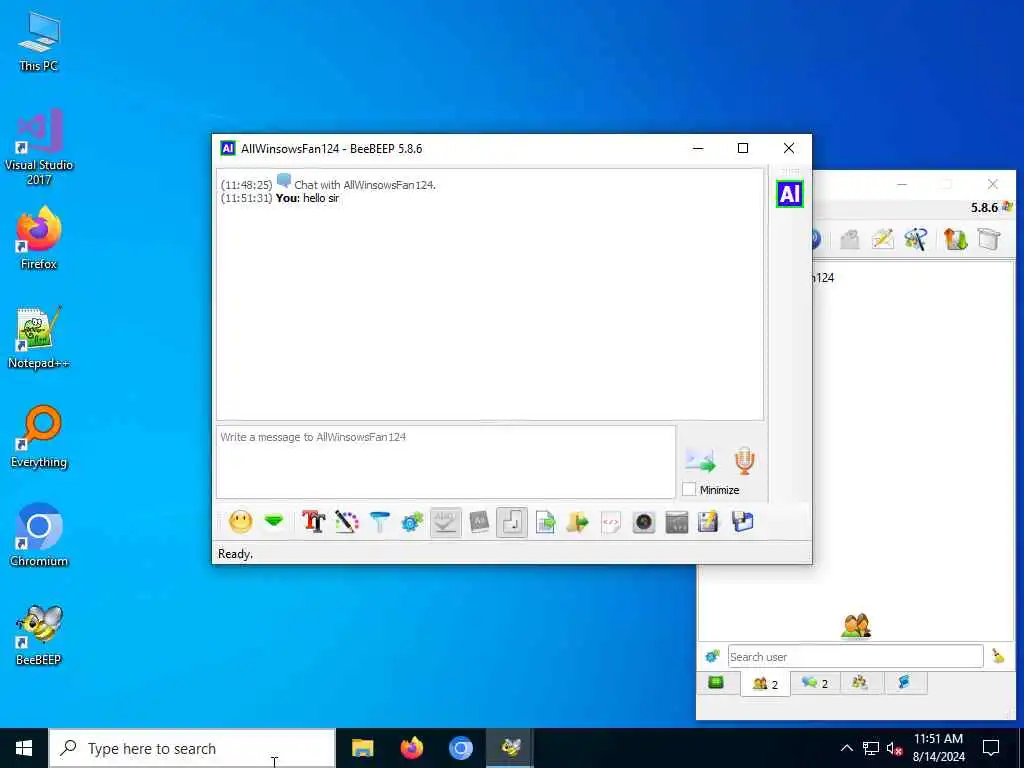
Task: Switch to users tab showing 2
Action: click(x=765, y=683)
